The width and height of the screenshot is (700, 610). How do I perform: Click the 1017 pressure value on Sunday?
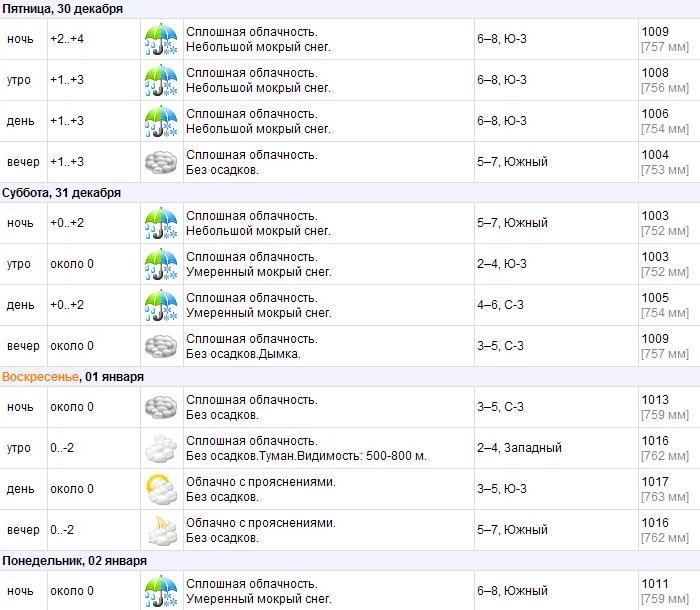(655, 482)
